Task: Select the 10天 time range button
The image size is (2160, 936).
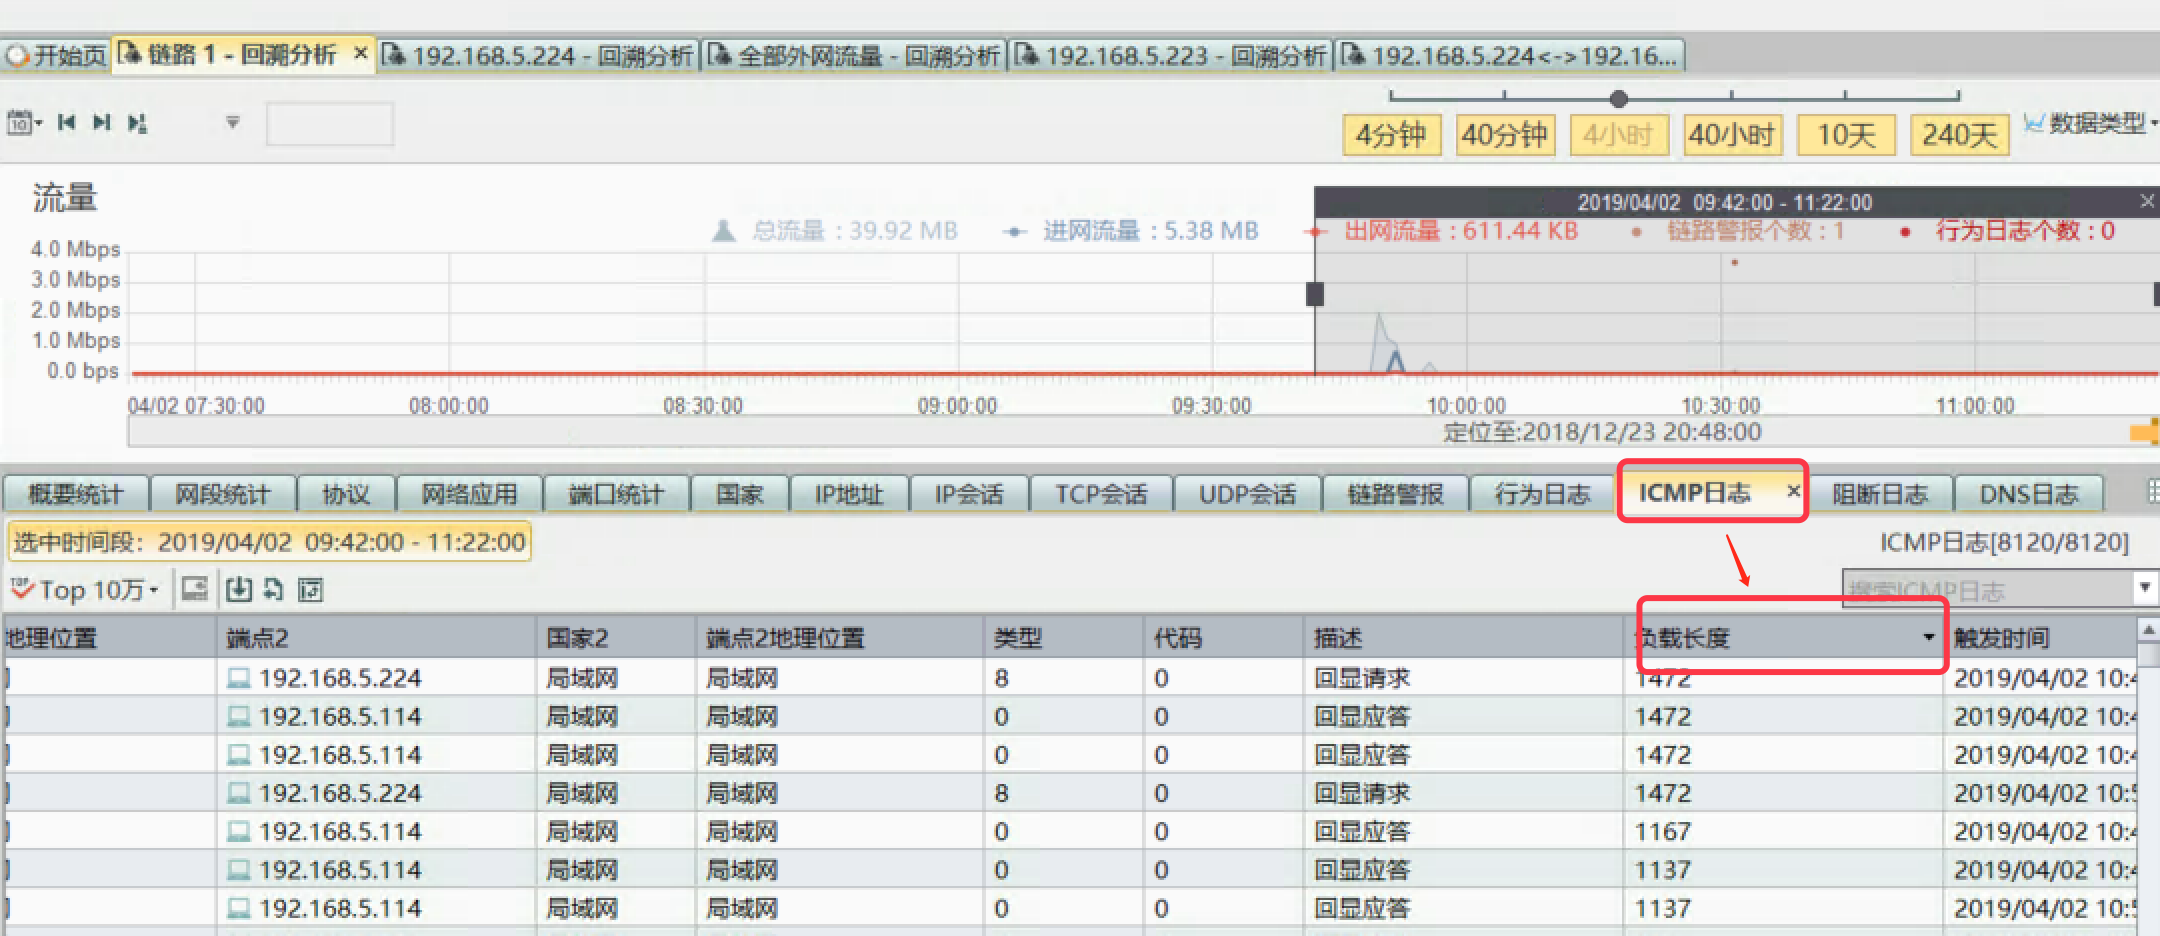Action: (1845, 135)
